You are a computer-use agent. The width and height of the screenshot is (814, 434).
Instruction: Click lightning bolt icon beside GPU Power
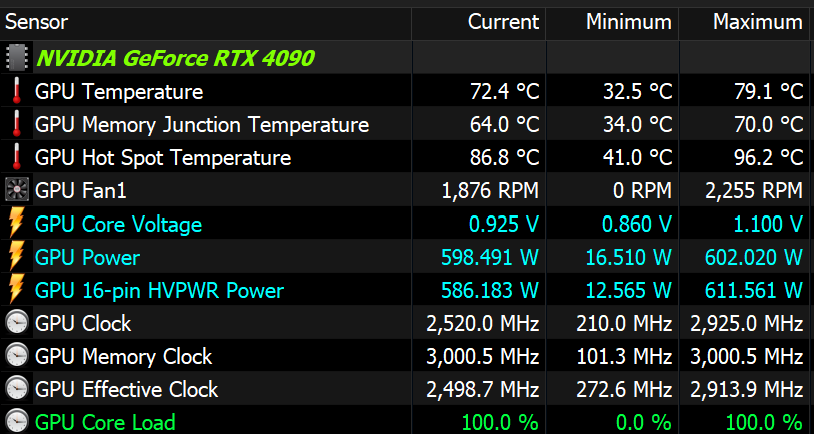(16, 256)
